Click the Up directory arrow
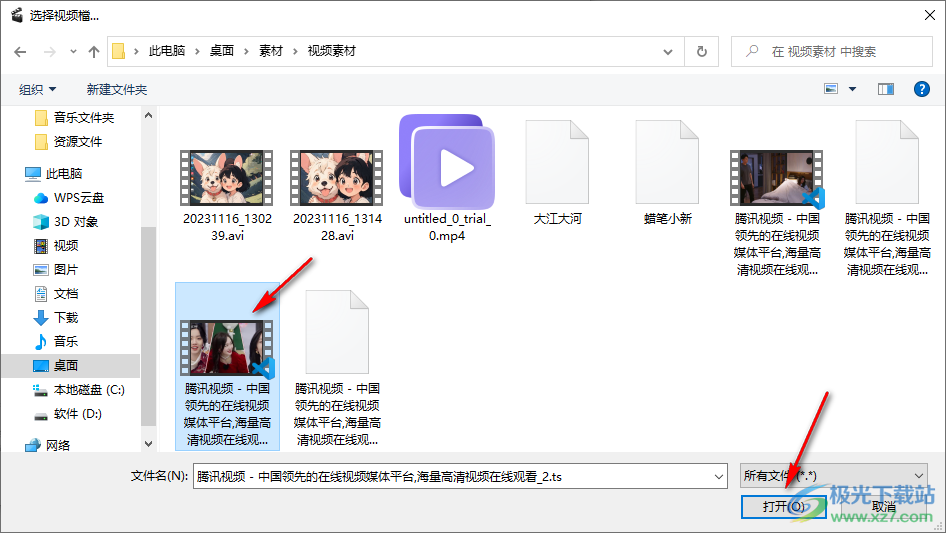Screen dimensions: 946x533 pyautogui.click(x=94, y=51)
